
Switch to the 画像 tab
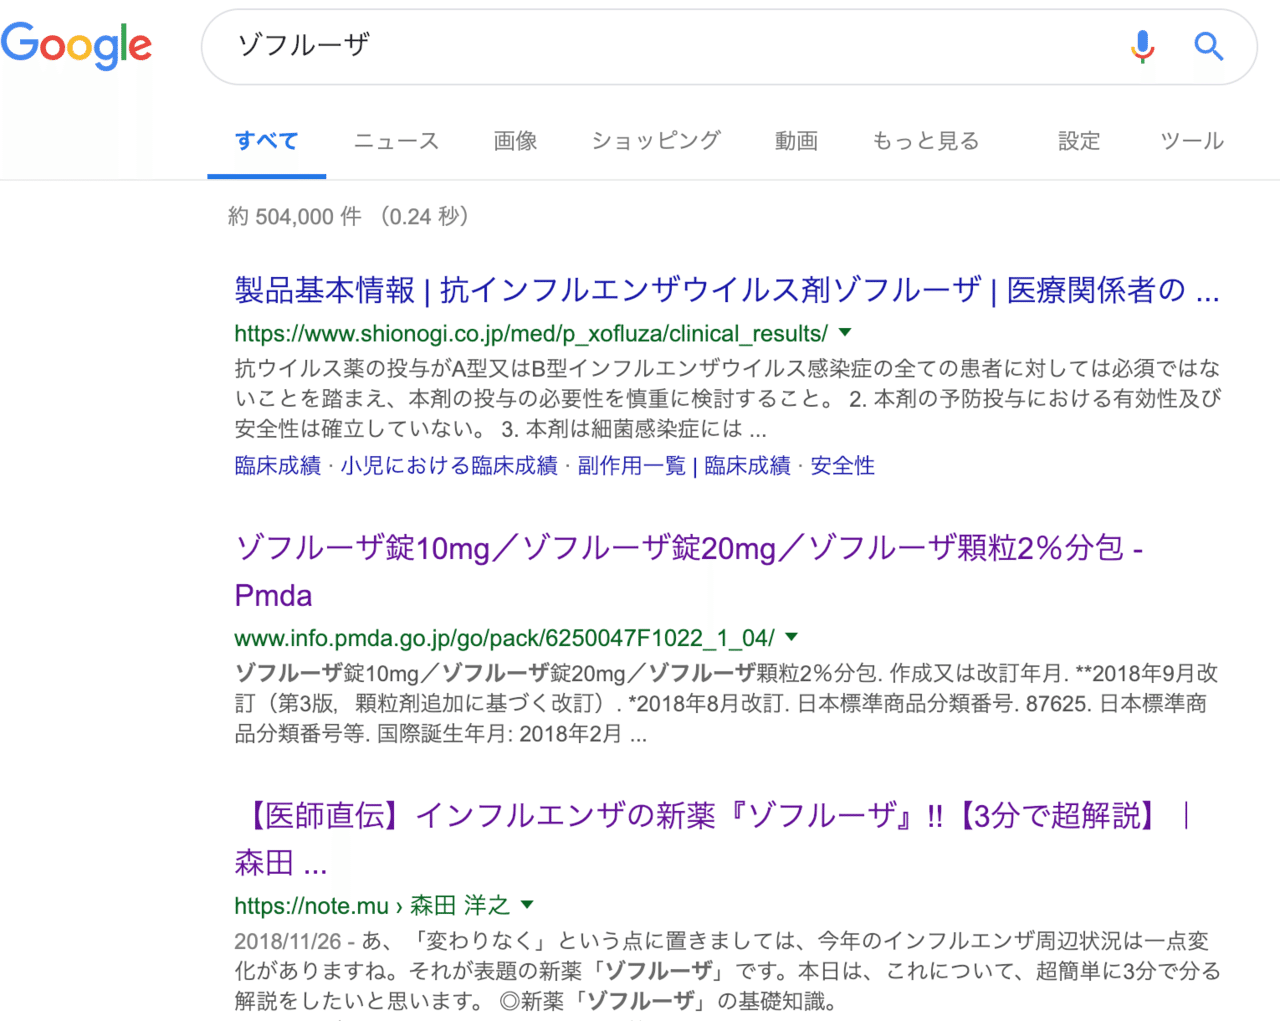point(515,141)
